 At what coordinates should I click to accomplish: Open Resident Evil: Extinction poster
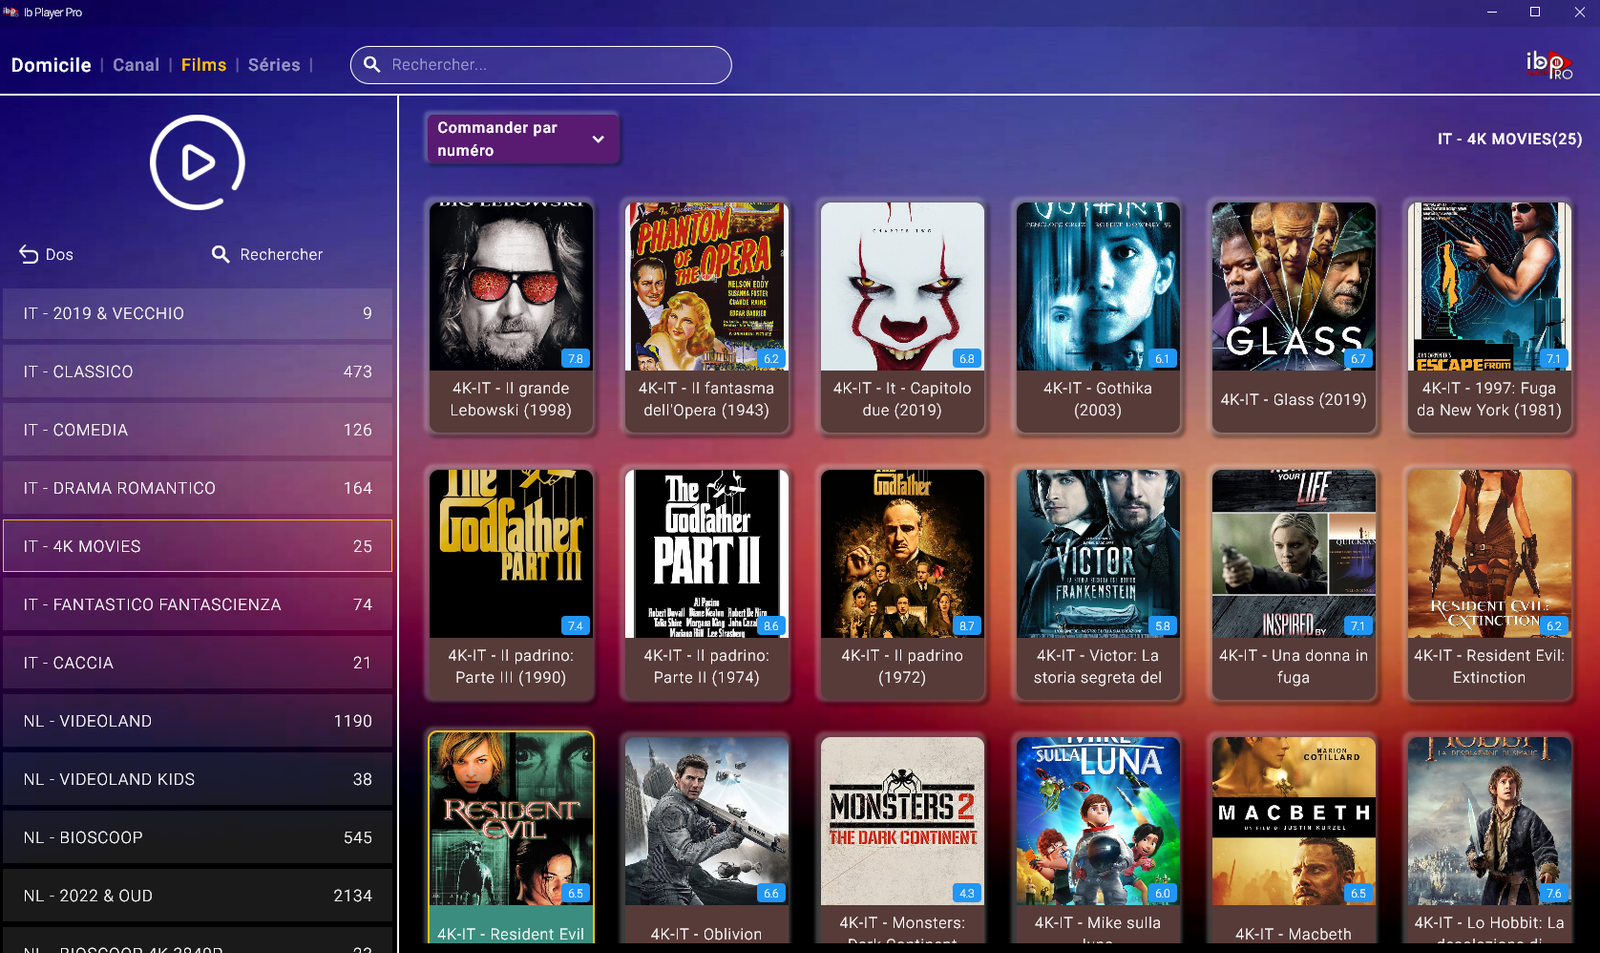coord(1489,554)
